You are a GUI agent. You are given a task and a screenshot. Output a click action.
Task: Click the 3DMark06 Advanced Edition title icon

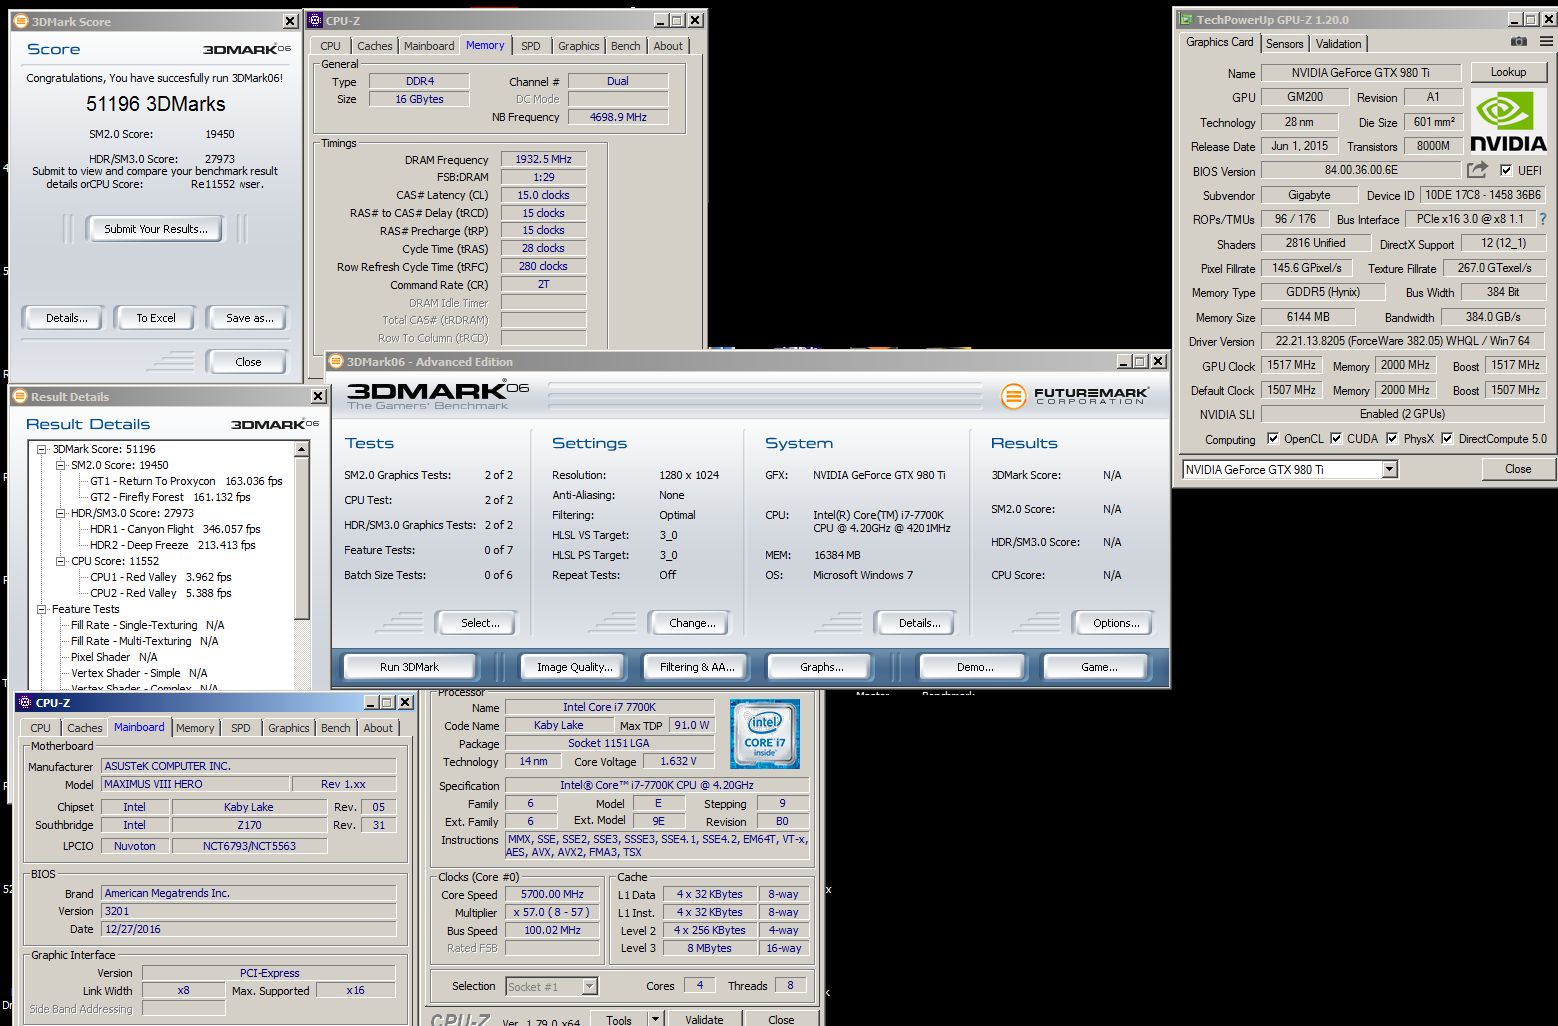tap(336, 362)
